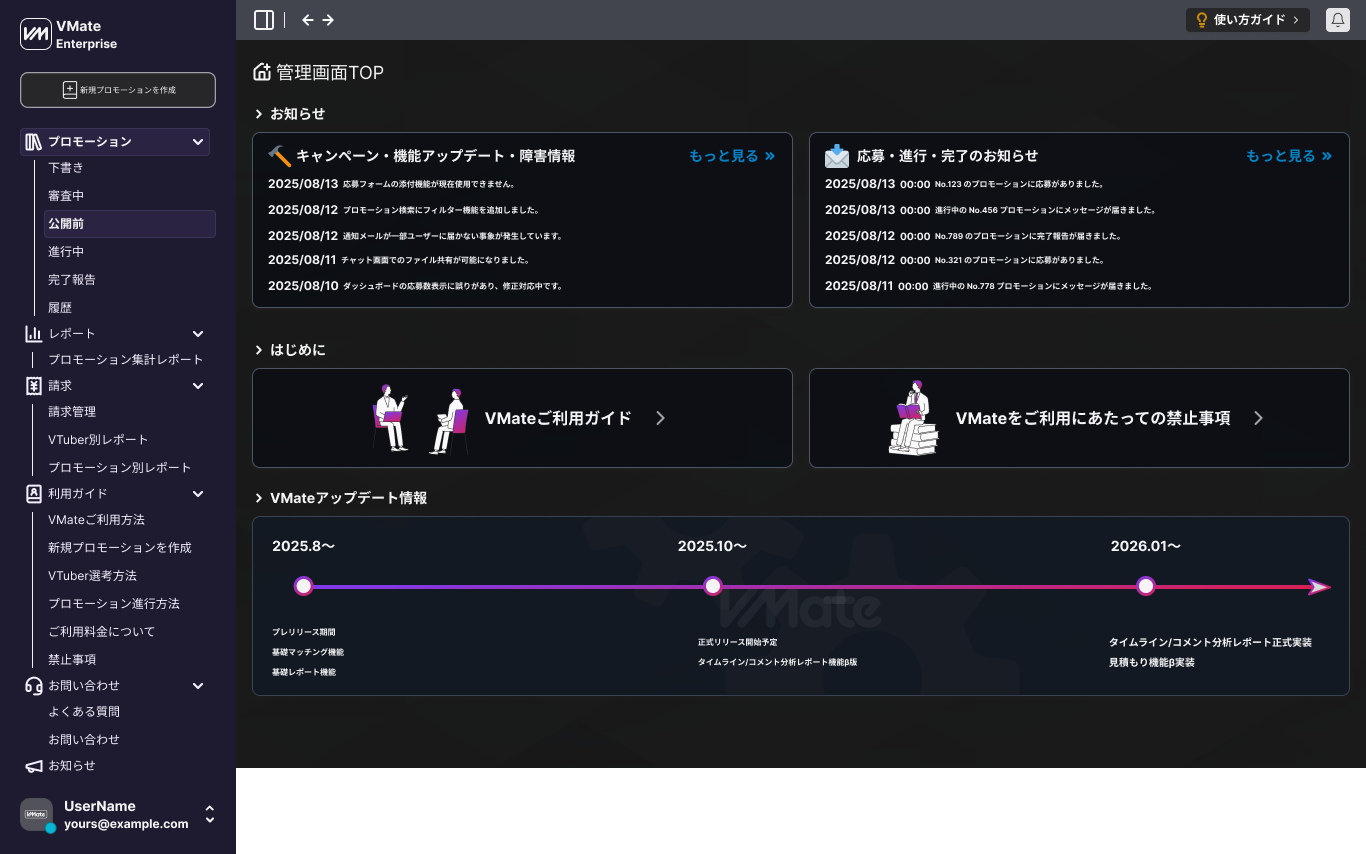1366x854 pixels.
Task: Open notifications bell icon
Action: [x=1338, y=20]
